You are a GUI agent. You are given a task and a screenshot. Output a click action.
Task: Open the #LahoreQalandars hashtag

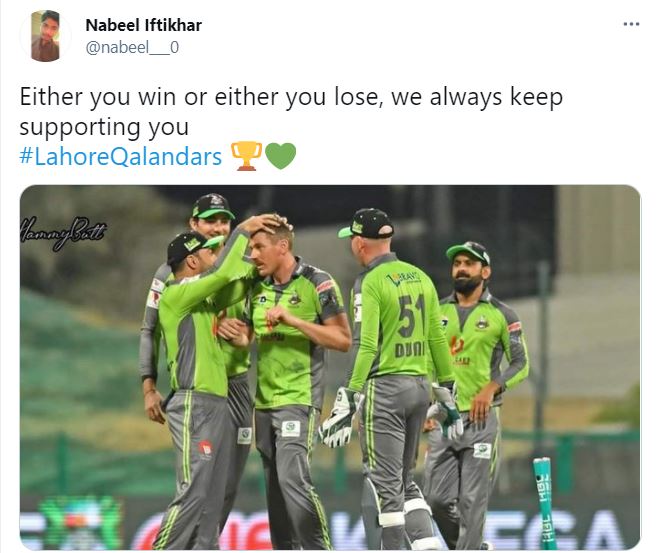coord(120,157)
